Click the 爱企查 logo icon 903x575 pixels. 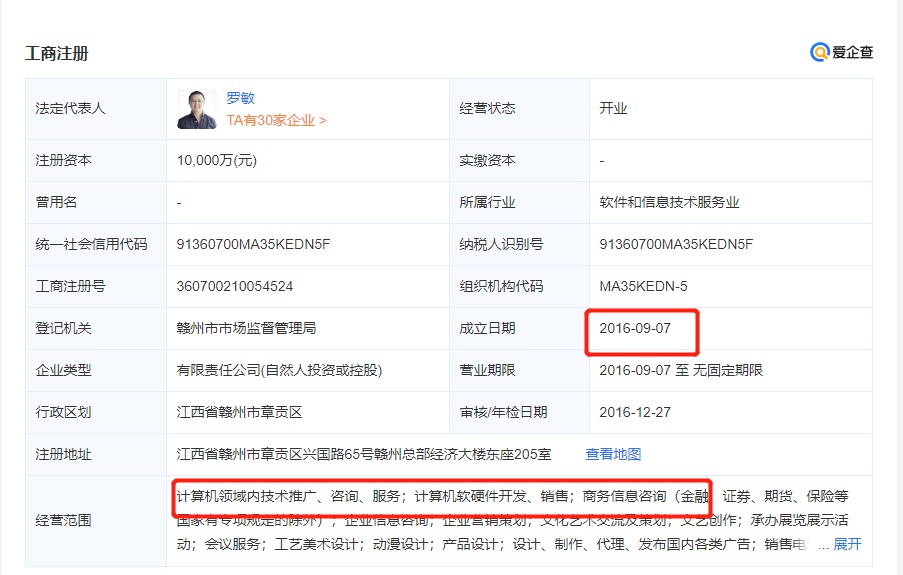point(820,53)
